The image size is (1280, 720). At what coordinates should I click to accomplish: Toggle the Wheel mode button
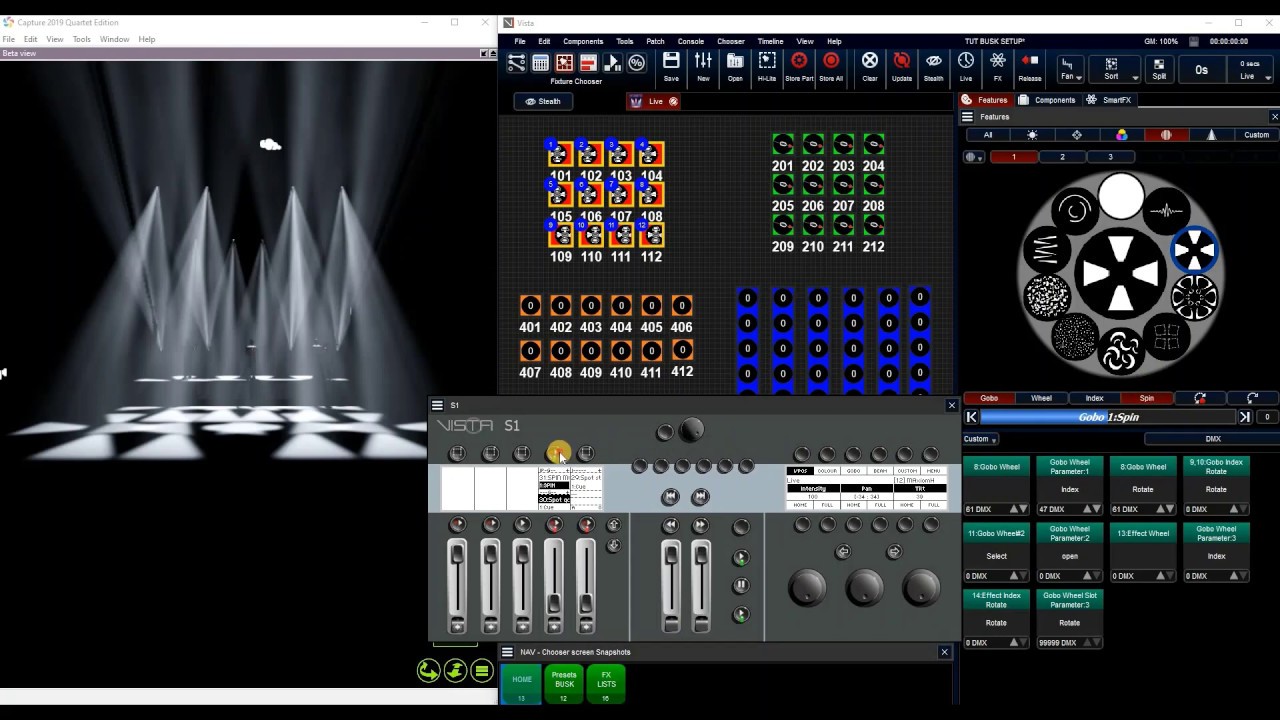click(x=1041, y=398)
